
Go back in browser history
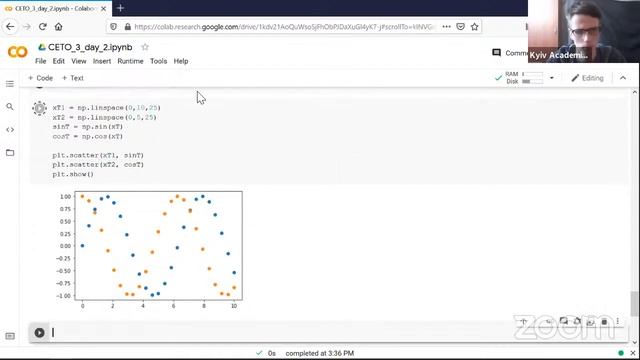(10, 27)
